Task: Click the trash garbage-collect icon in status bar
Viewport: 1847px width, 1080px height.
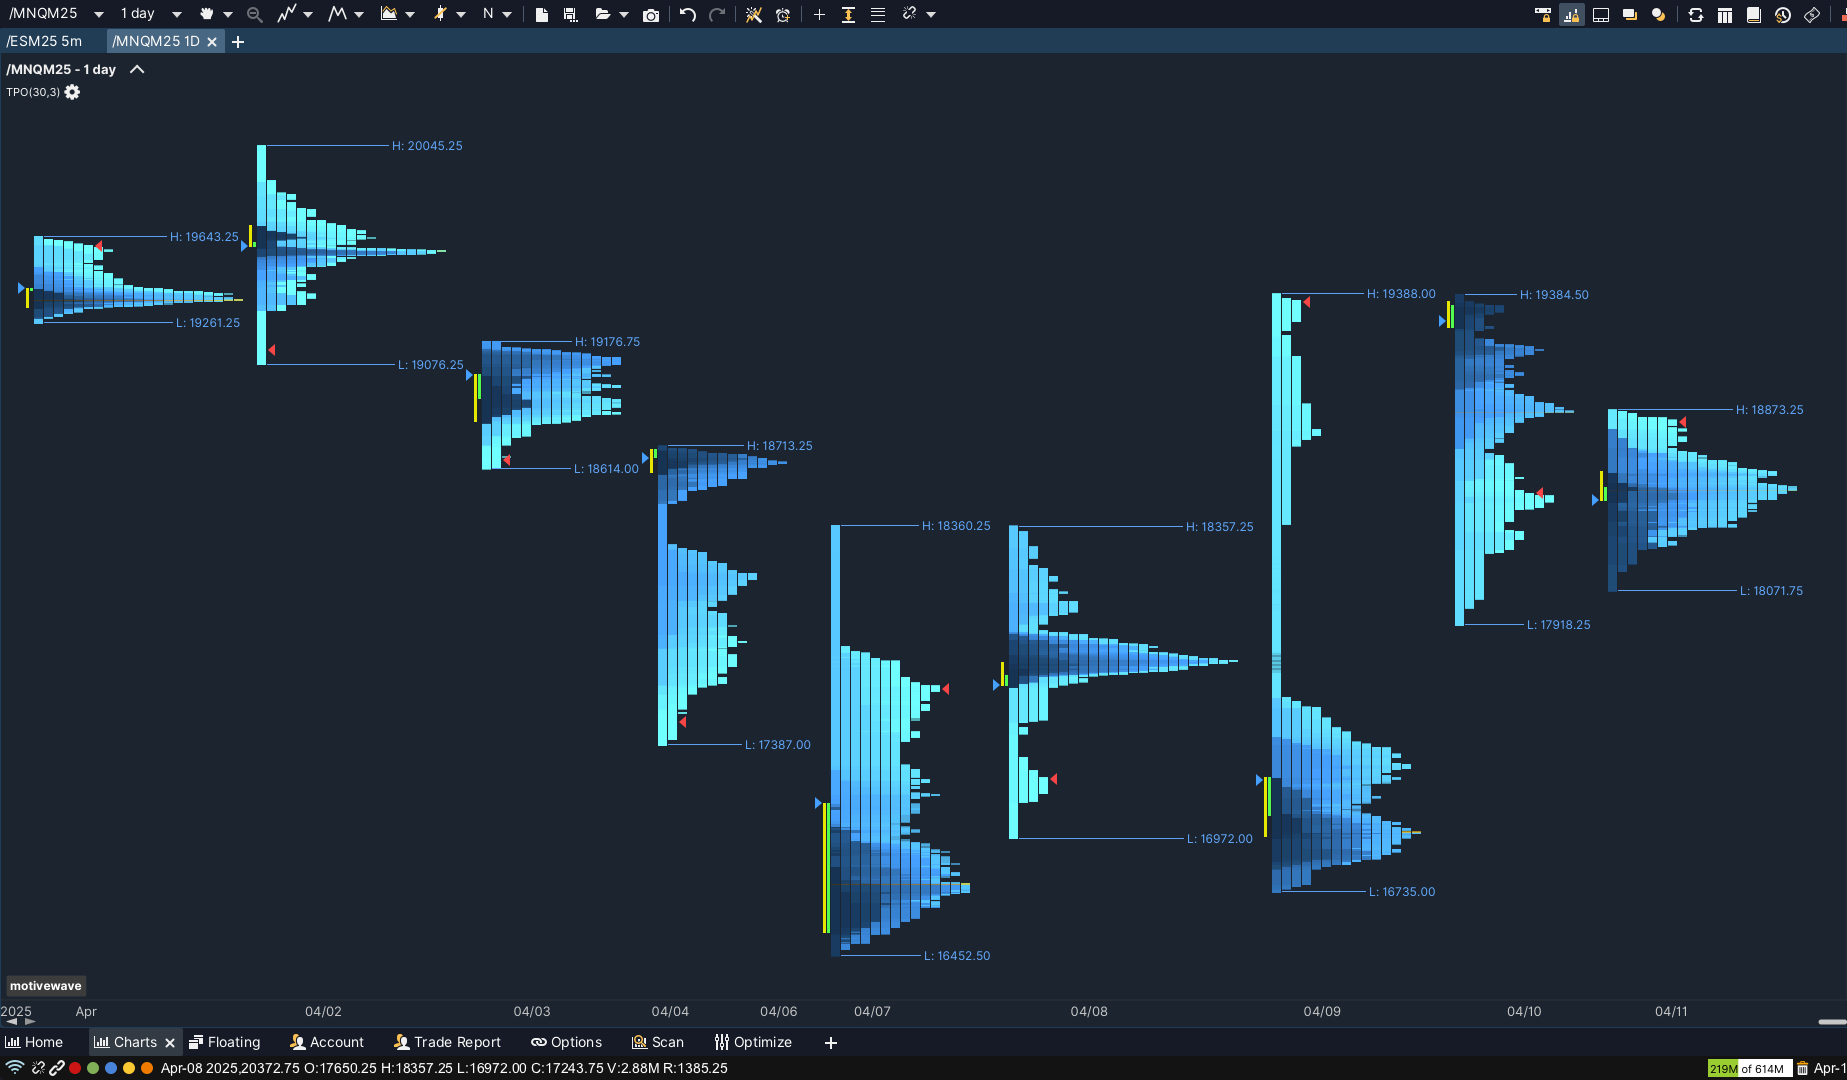Action: tap(1802, 1069)
